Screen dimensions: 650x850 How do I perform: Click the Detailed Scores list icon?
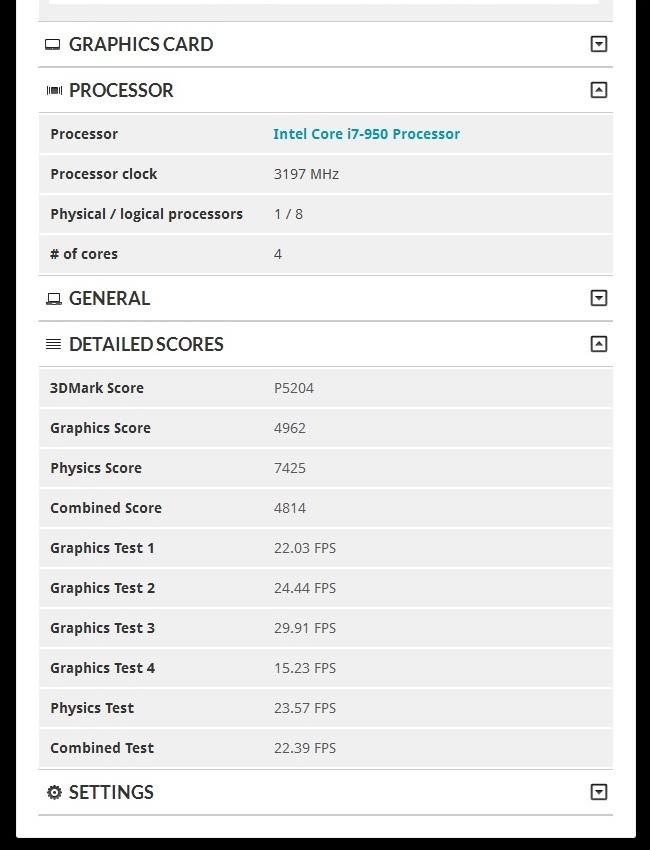54,344
